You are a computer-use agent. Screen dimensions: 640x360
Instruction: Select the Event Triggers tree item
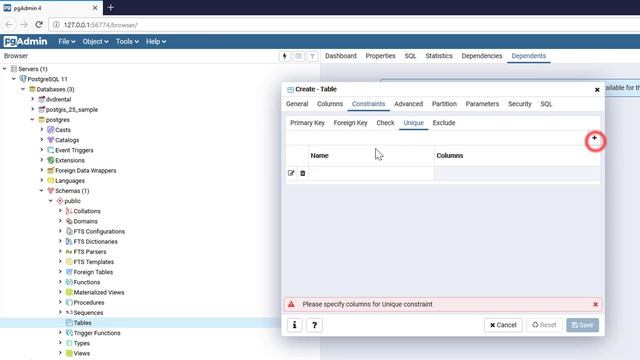click(x=74, y=150)
